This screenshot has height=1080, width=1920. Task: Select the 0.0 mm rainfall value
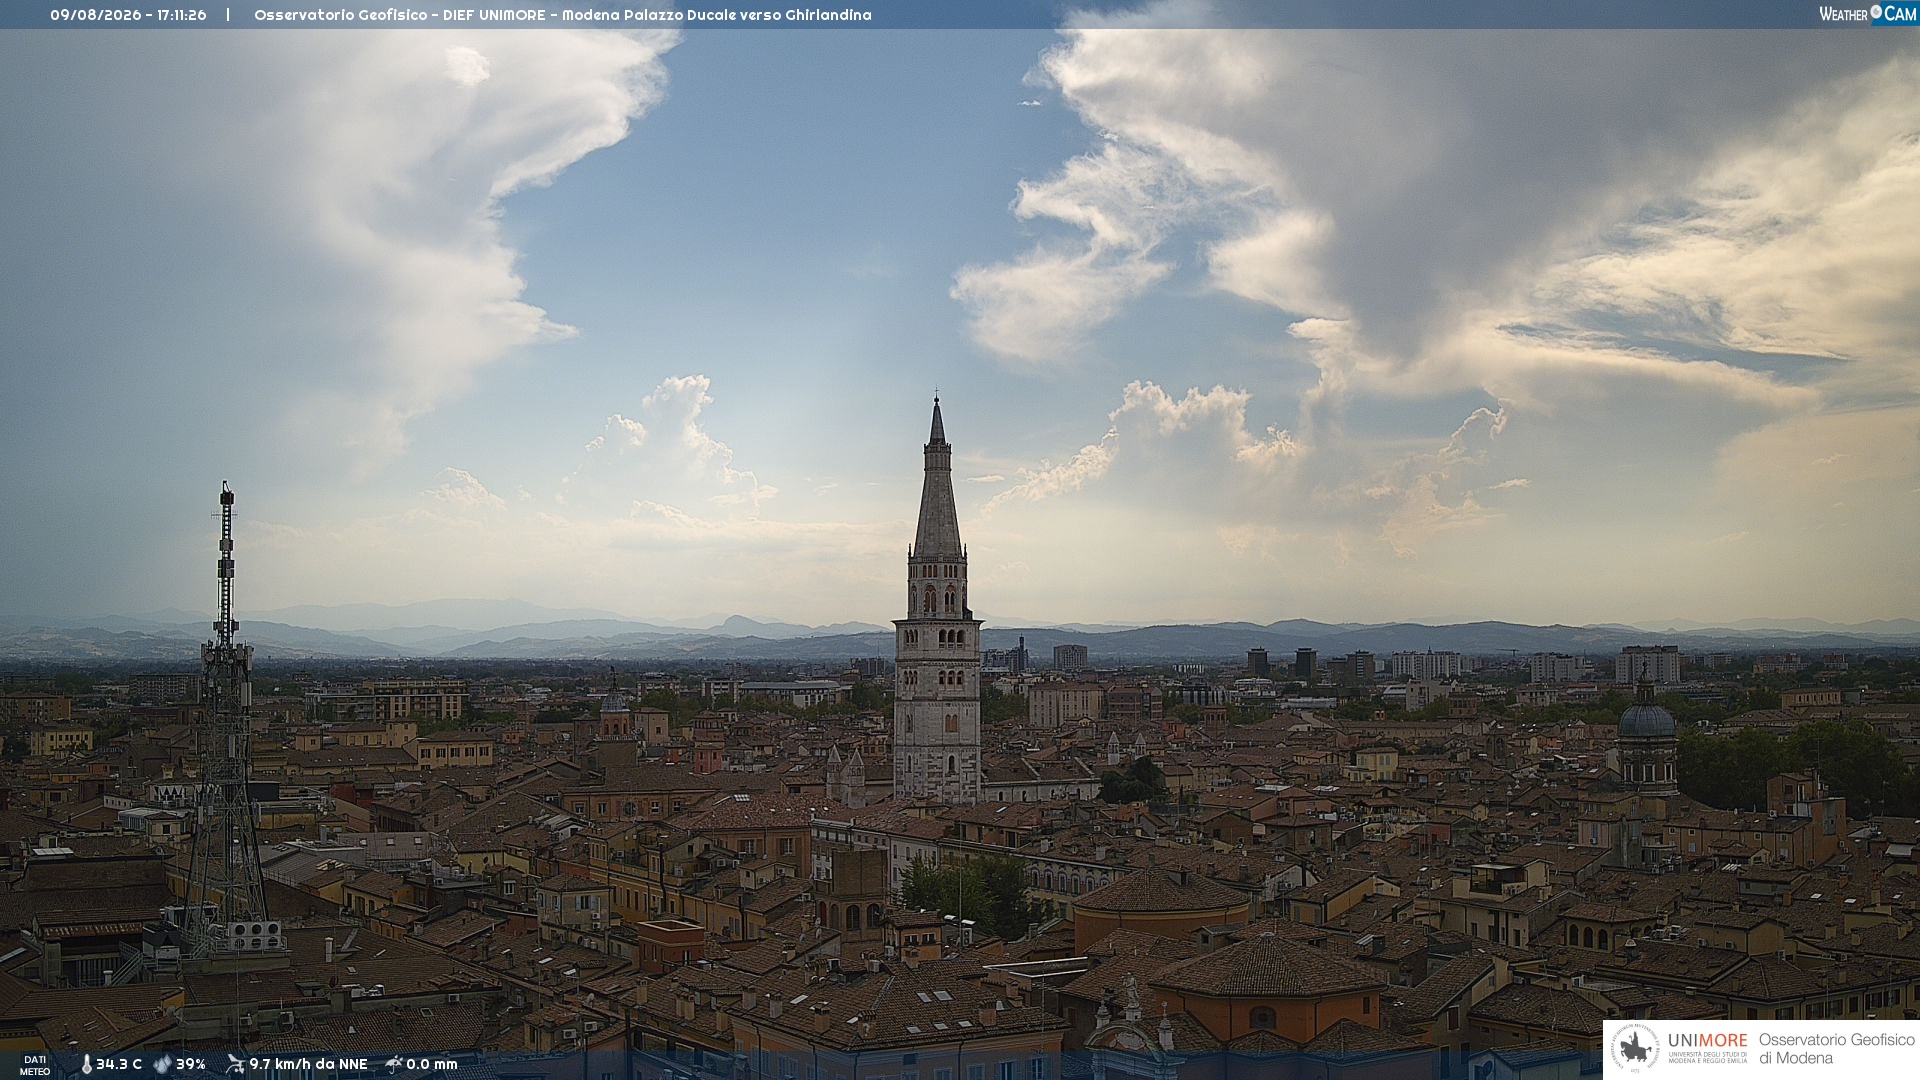click(x=432, y=1064)
